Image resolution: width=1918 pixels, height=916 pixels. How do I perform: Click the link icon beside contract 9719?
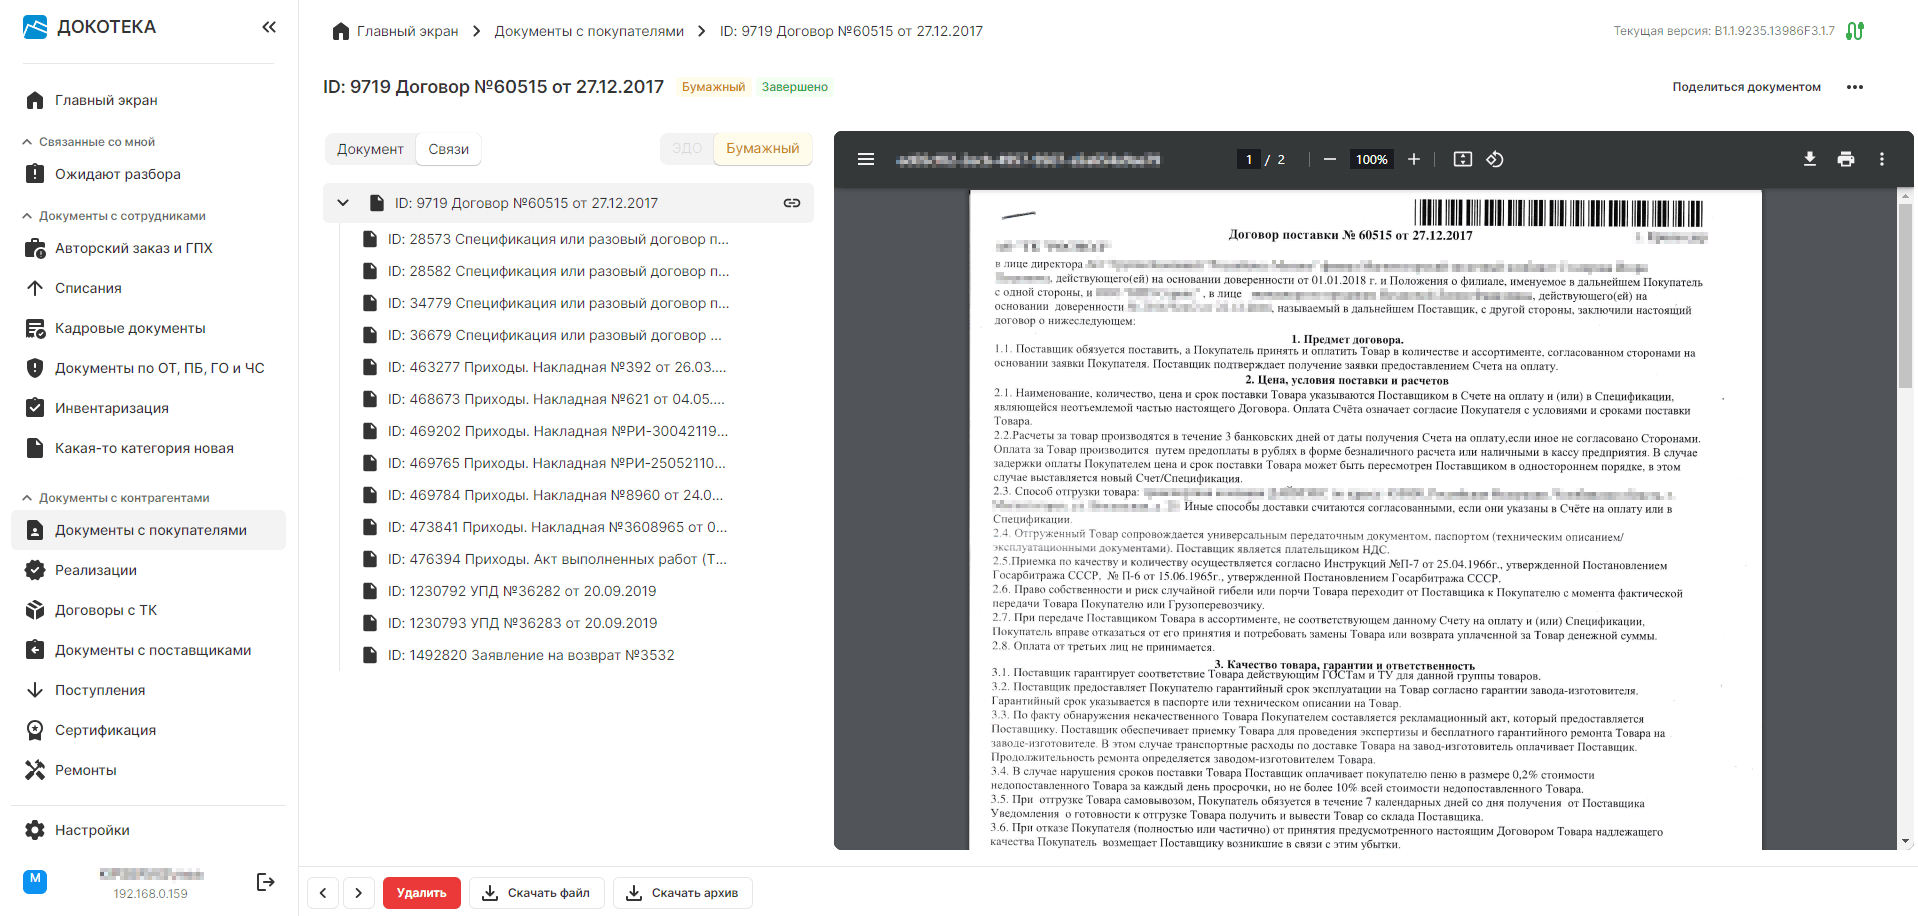coord(791,203)
